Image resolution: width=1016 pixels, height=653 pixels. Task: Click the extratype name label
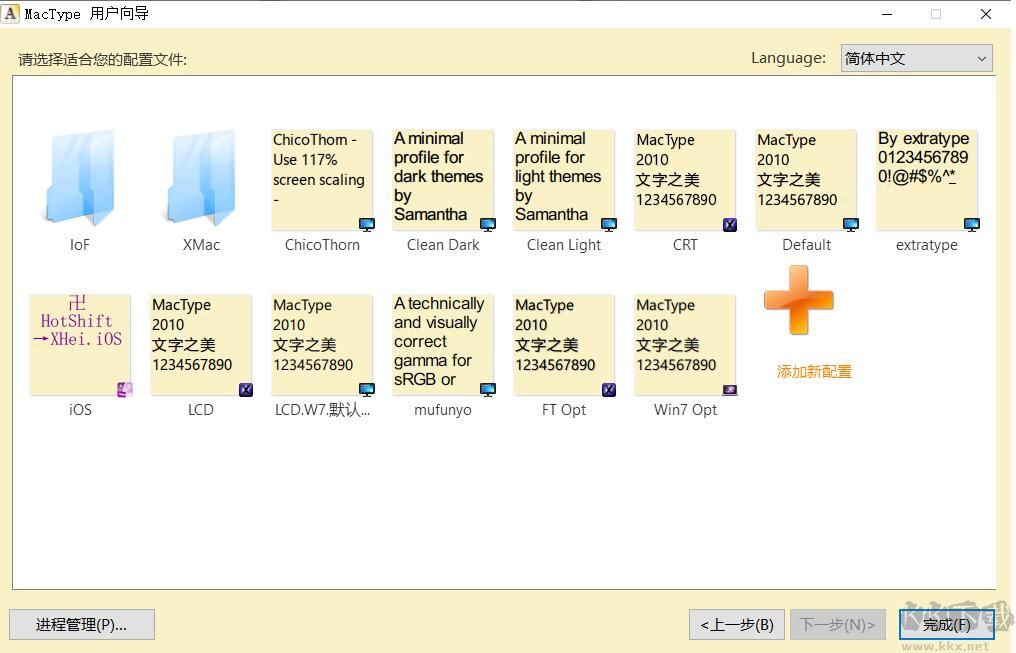click(x=927, y=245)
